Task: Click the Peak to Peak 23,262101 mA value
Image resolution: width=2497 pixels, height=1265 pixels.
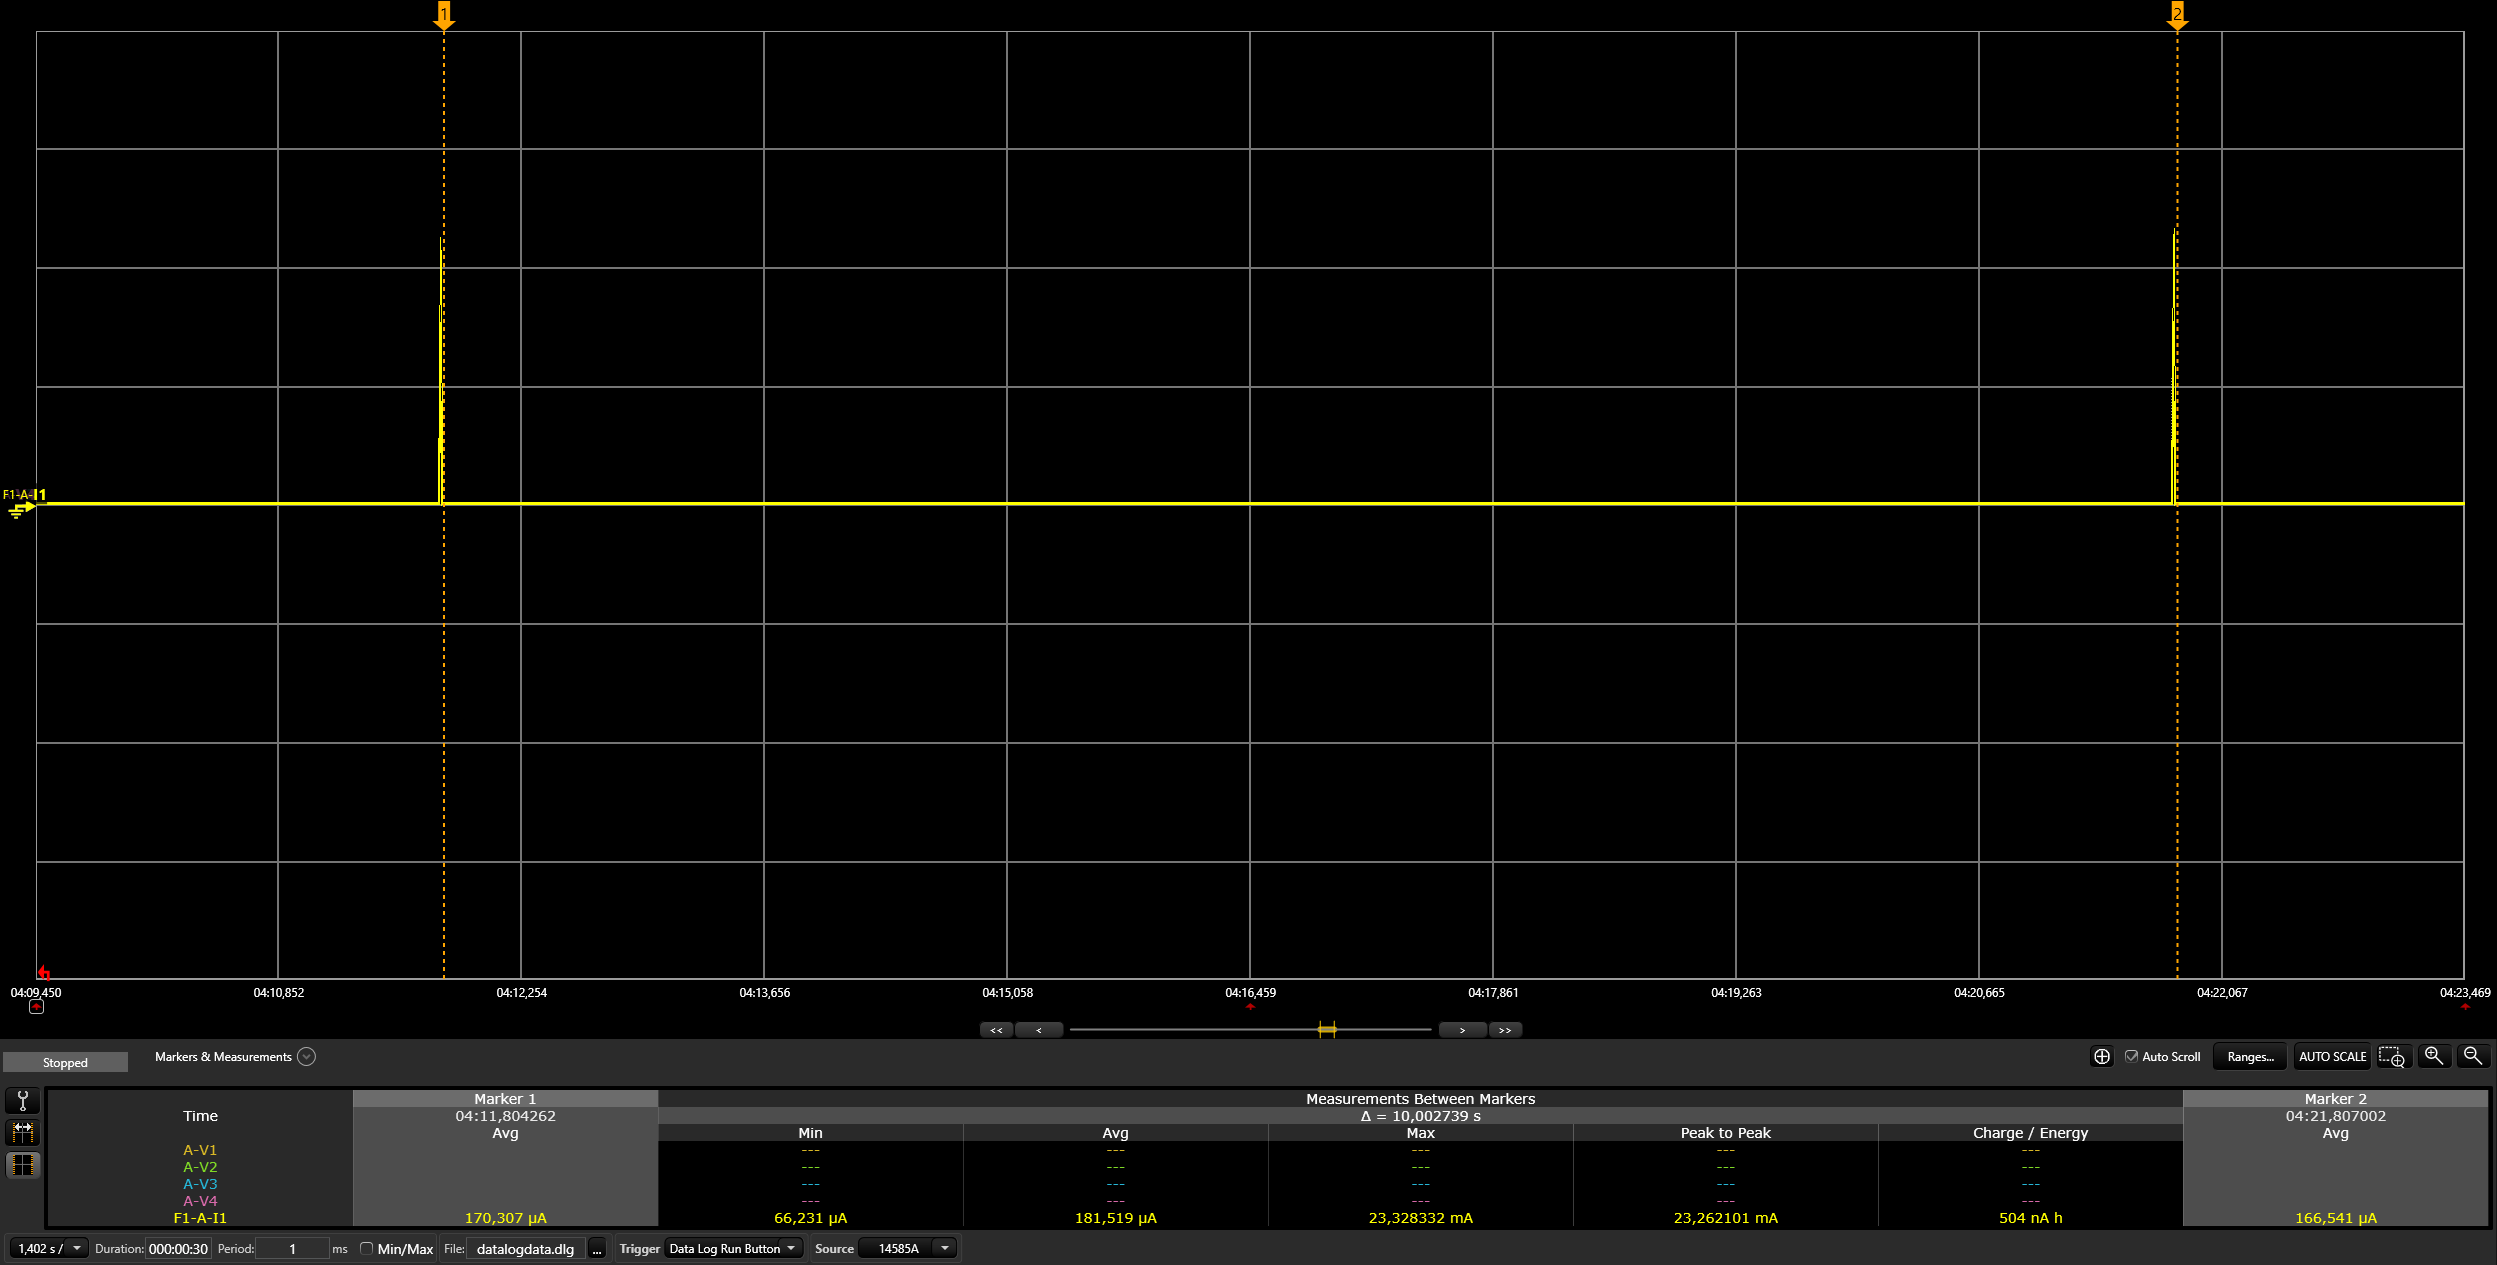Action: tap(1725, 1218)
